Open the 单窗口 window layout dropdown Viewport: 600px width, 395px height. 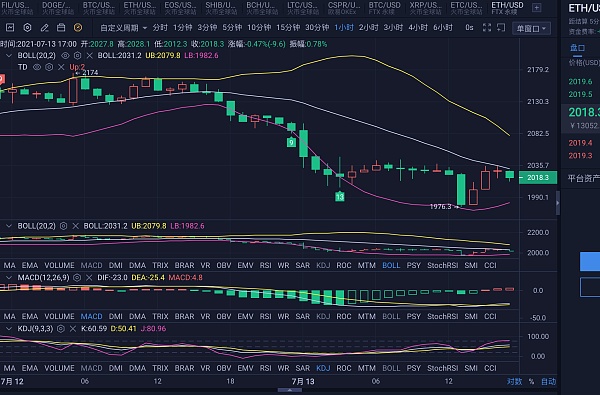[532, 28]
